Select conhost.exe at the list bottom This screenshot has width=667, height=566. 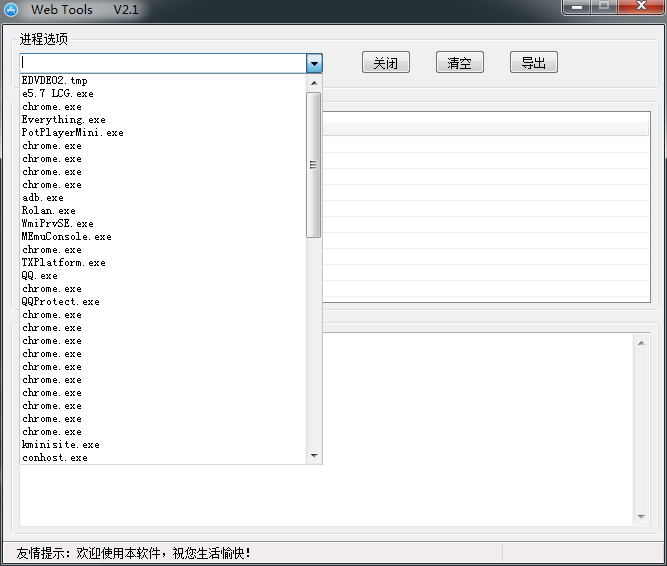pyautogui.click(x=163, y=458)
